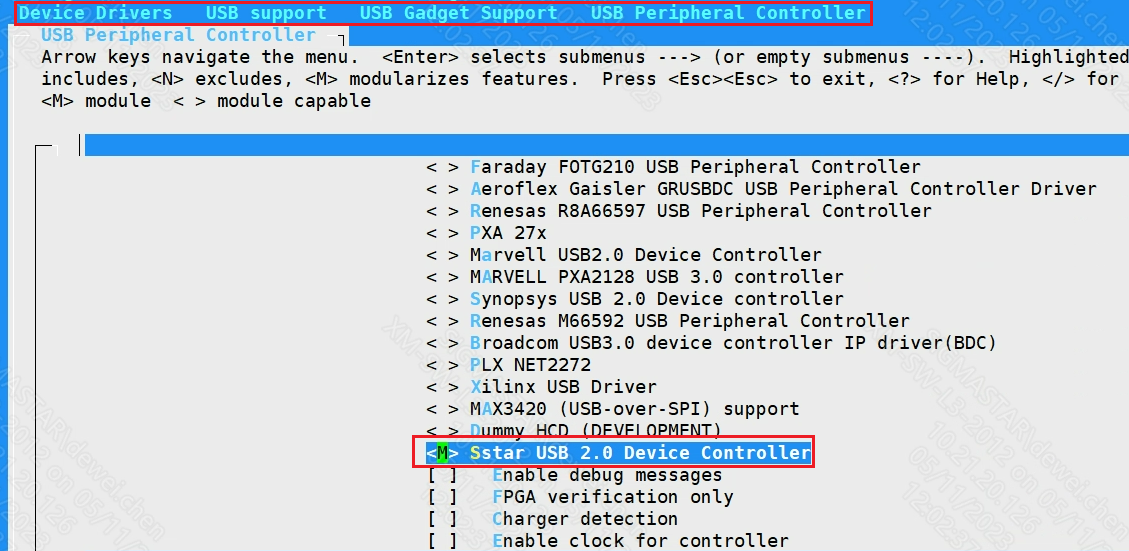The height and width of the screenshot is (551, 1129).
Task: Select Aeroflex Gaisler GRUSBDC Controller Driver entry
Action: [x=783, y=189]
